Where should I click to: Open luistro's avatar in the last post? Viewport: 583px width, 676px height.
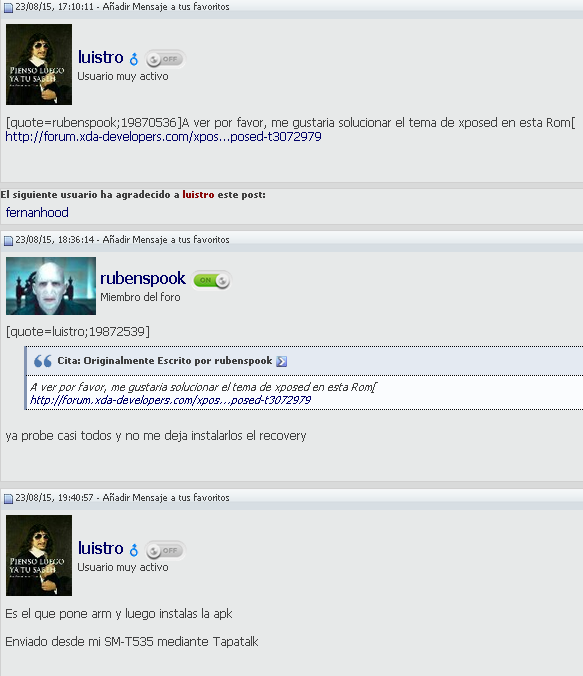[39, 555]
